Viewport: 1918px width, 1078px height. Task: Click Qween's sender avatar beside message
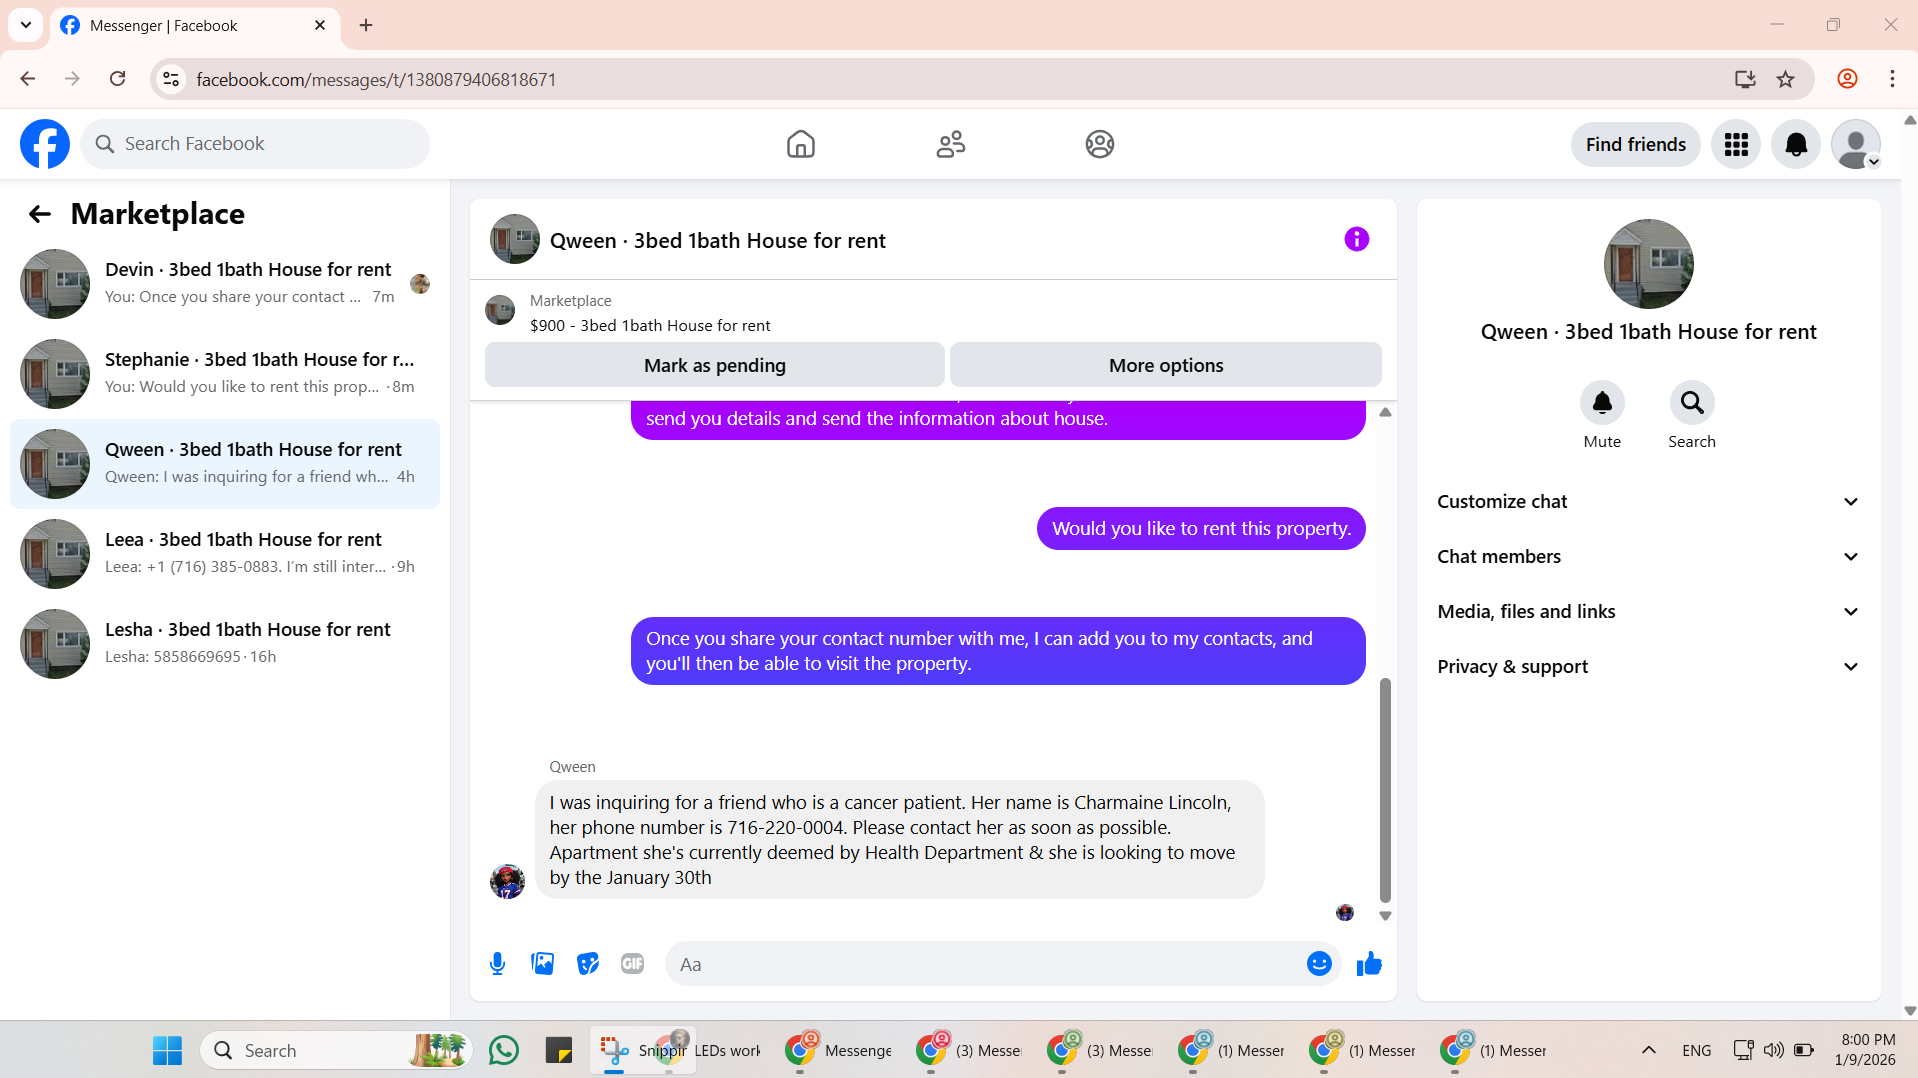(507, 882)
